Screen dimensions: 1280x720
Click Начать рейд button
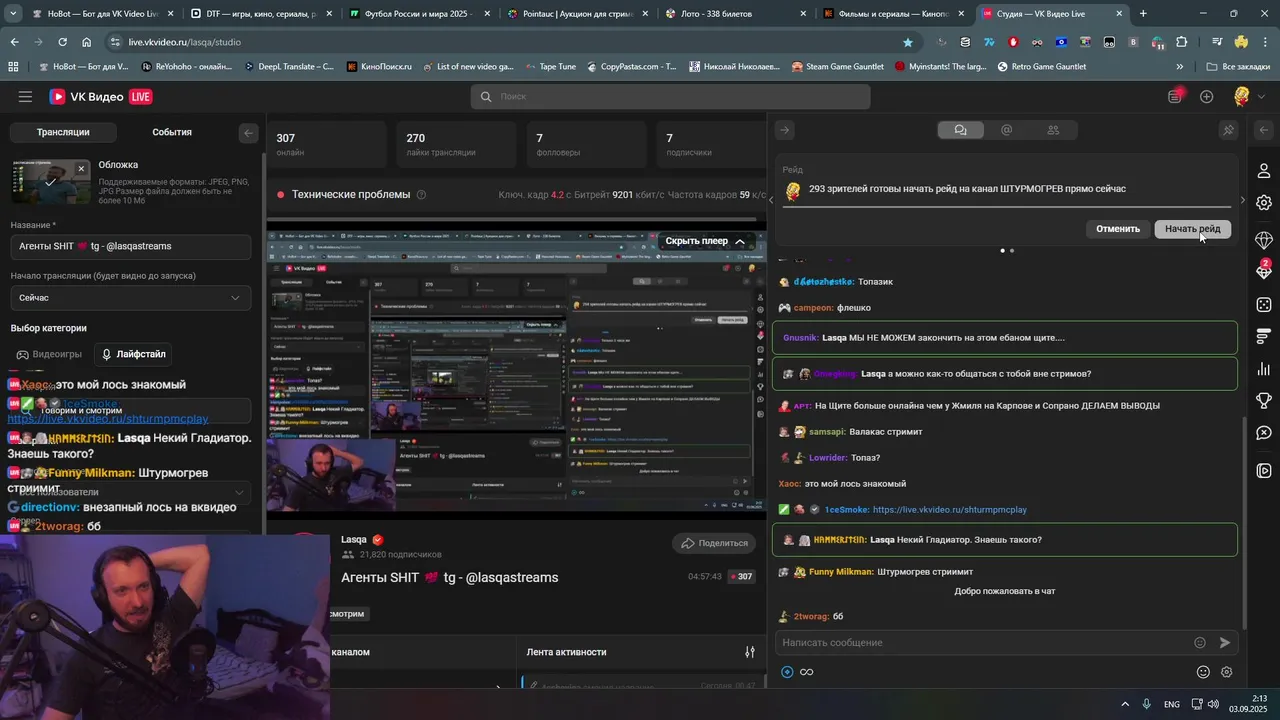[1193, 229]
